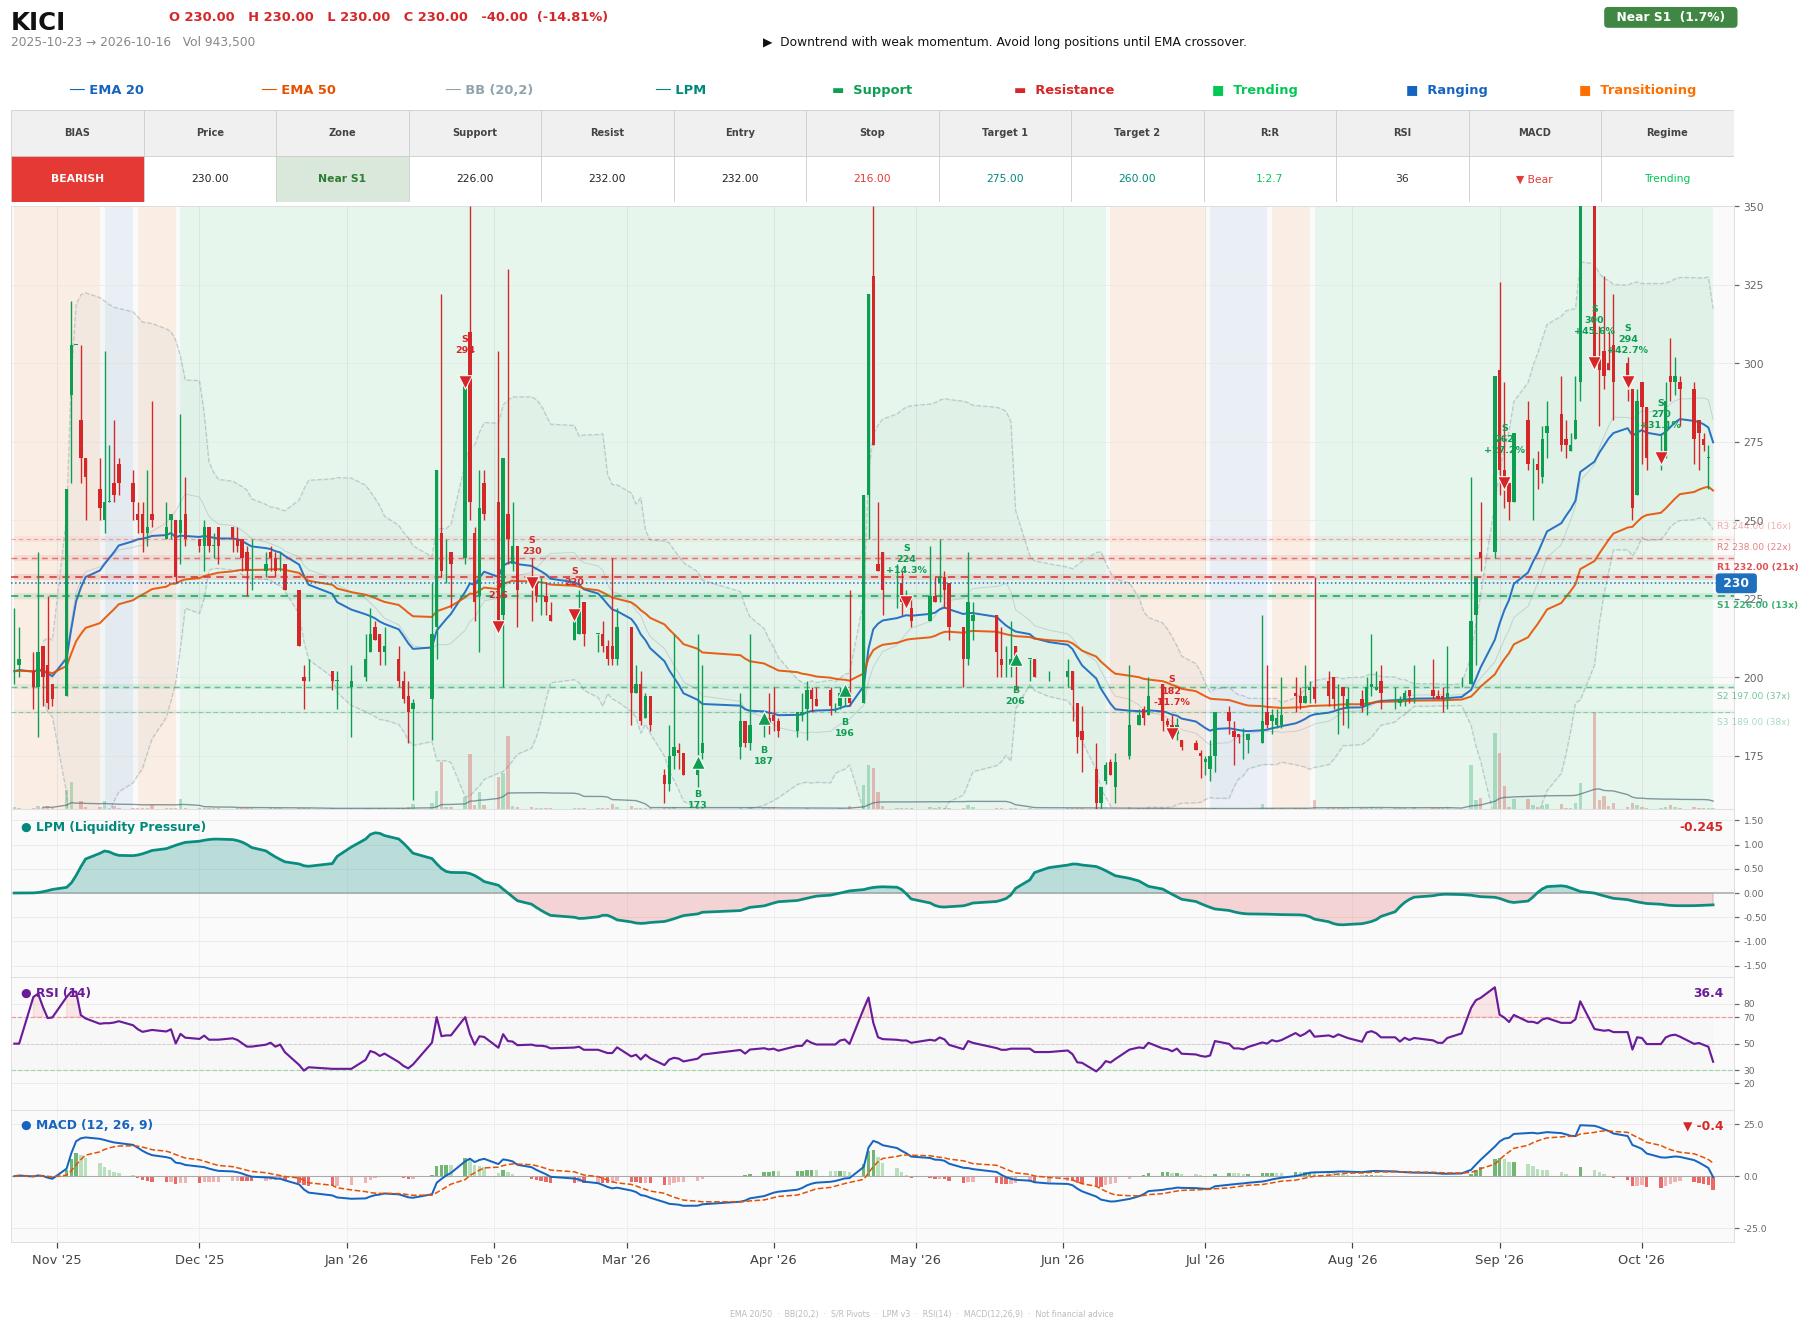Image resolution: width=1809 pixels, height=1330 pixels.
Task: Click the S1 226.00 (13x) level label
Action: point(1757,605)
